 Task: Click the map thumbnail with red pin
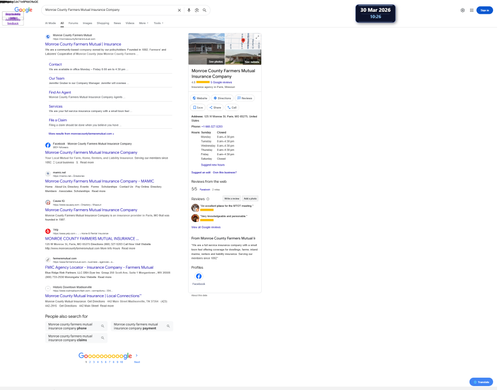pyautogui.click(x=243, y=41)
